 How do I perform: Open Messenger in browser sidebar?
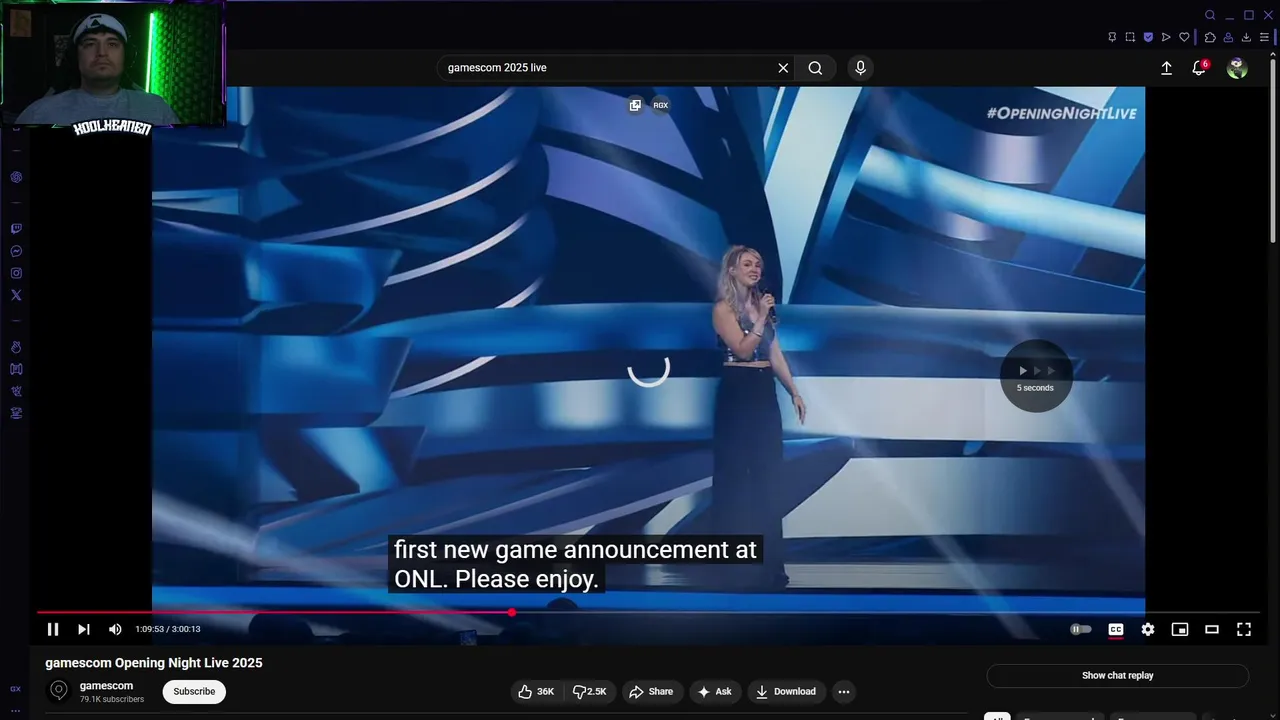(16, 251)
